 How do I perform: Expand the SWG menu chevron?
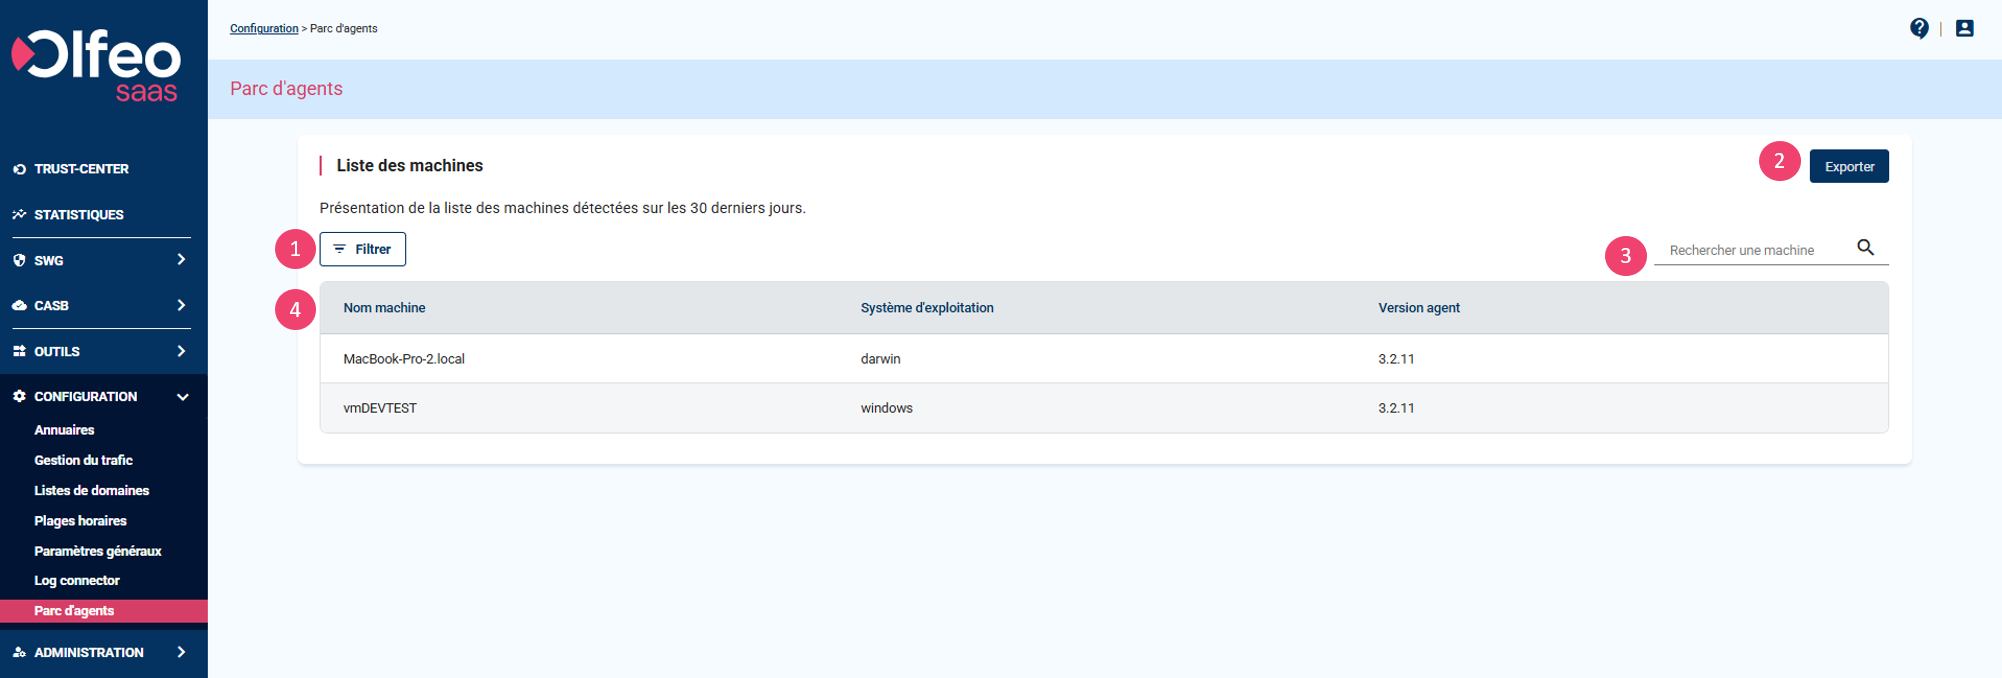tap(181, 259)
